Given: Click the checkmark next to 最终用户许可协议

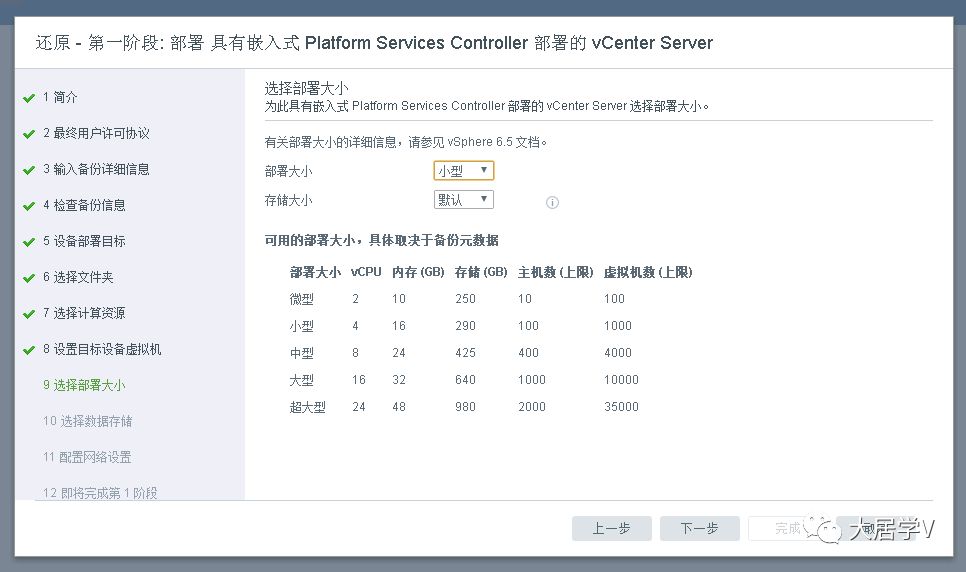Looking at the screenshot, I should tap(29, 134).
